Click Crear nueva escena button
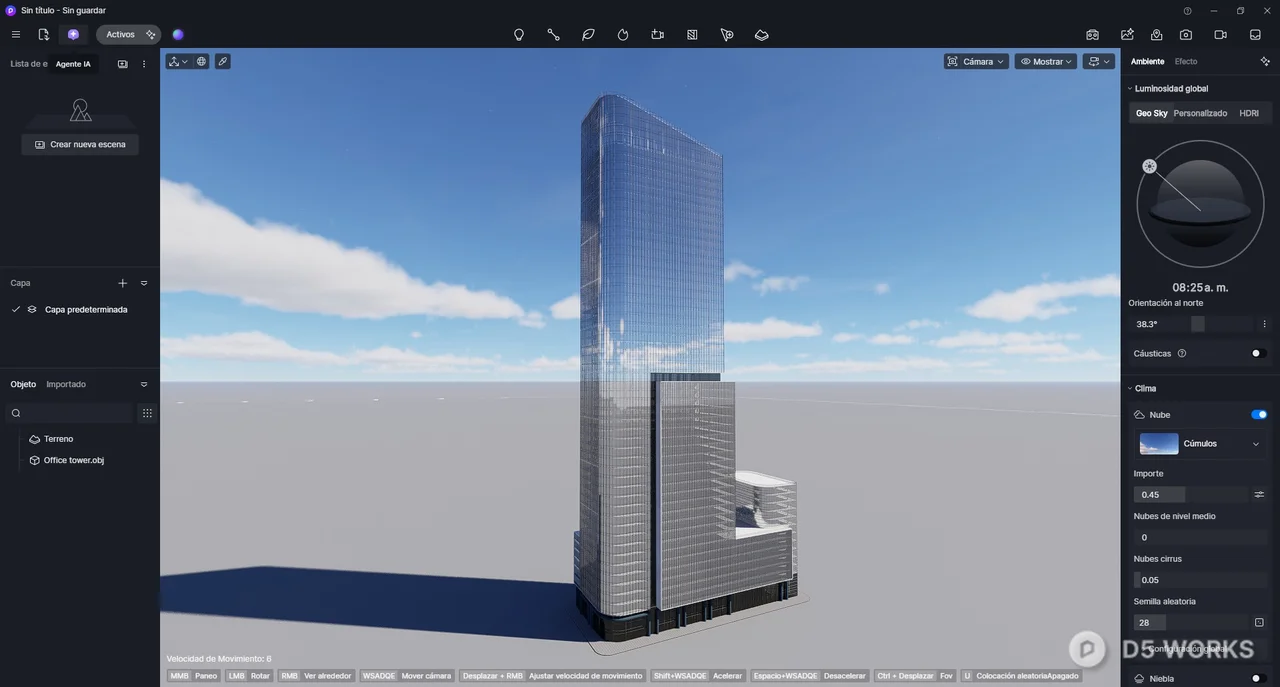Screen dimensions: 1280x687 [x=80, y=144]
